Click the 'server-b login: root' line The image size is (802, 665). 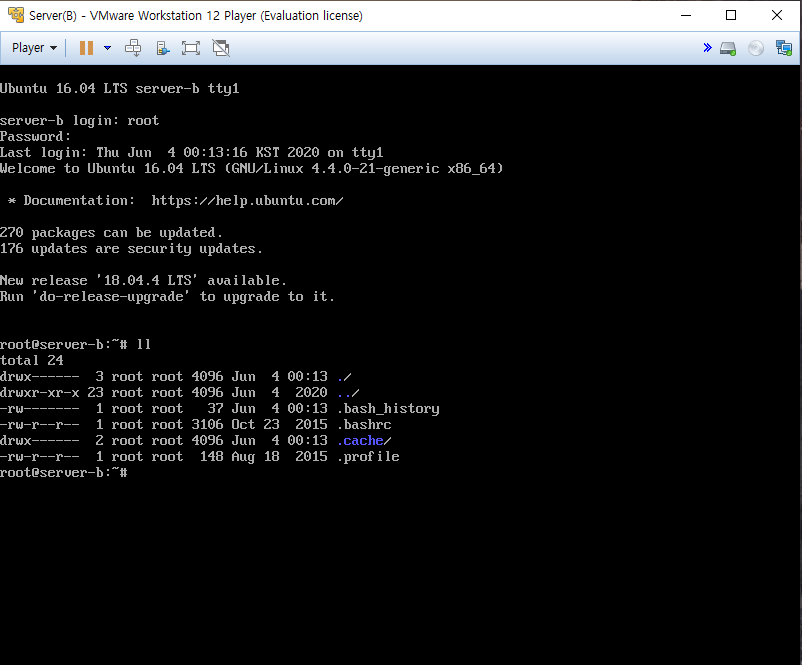pos(80,121)
